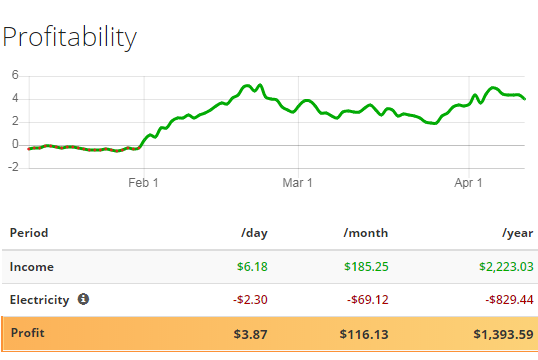Click the $185.25 monthly income value
The image size is (538, 360).
coord(366,267)
